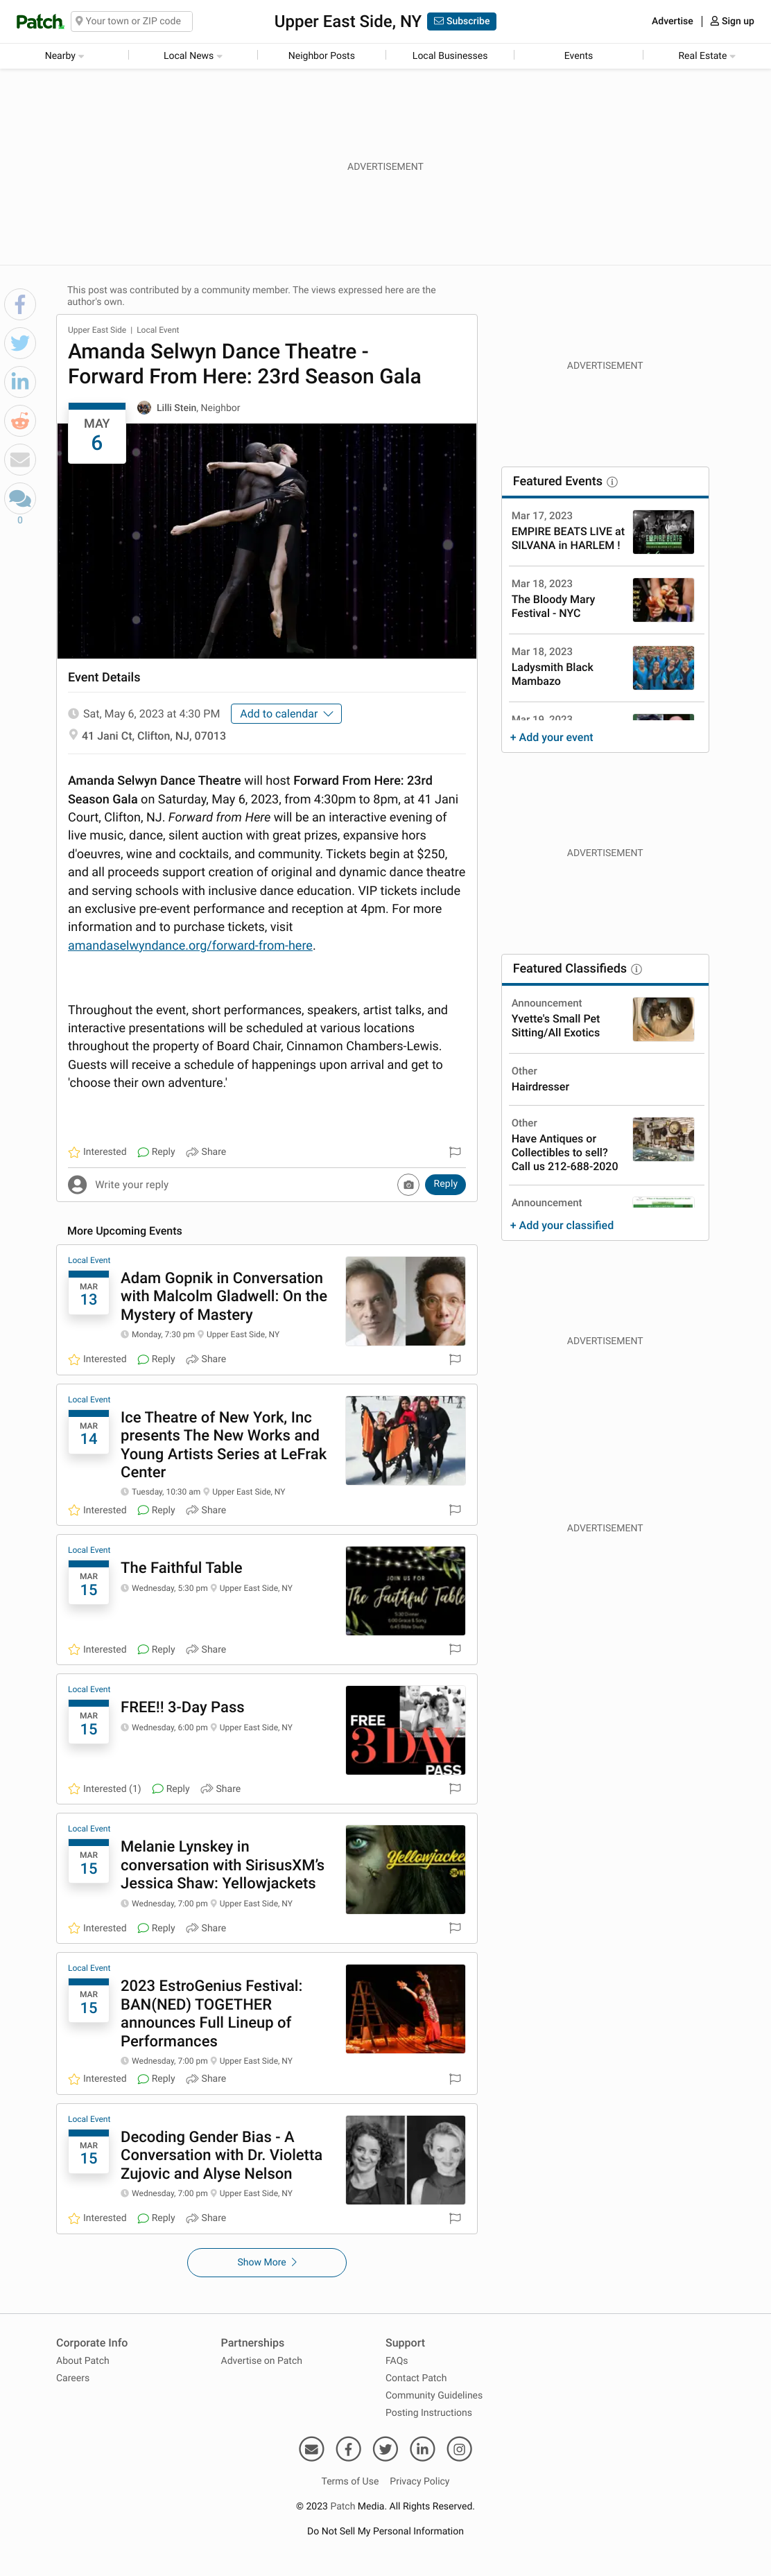Screen dimensions: 771x2576
Task: Open the Community Guidelines footer link
Action: point(434,2395)
